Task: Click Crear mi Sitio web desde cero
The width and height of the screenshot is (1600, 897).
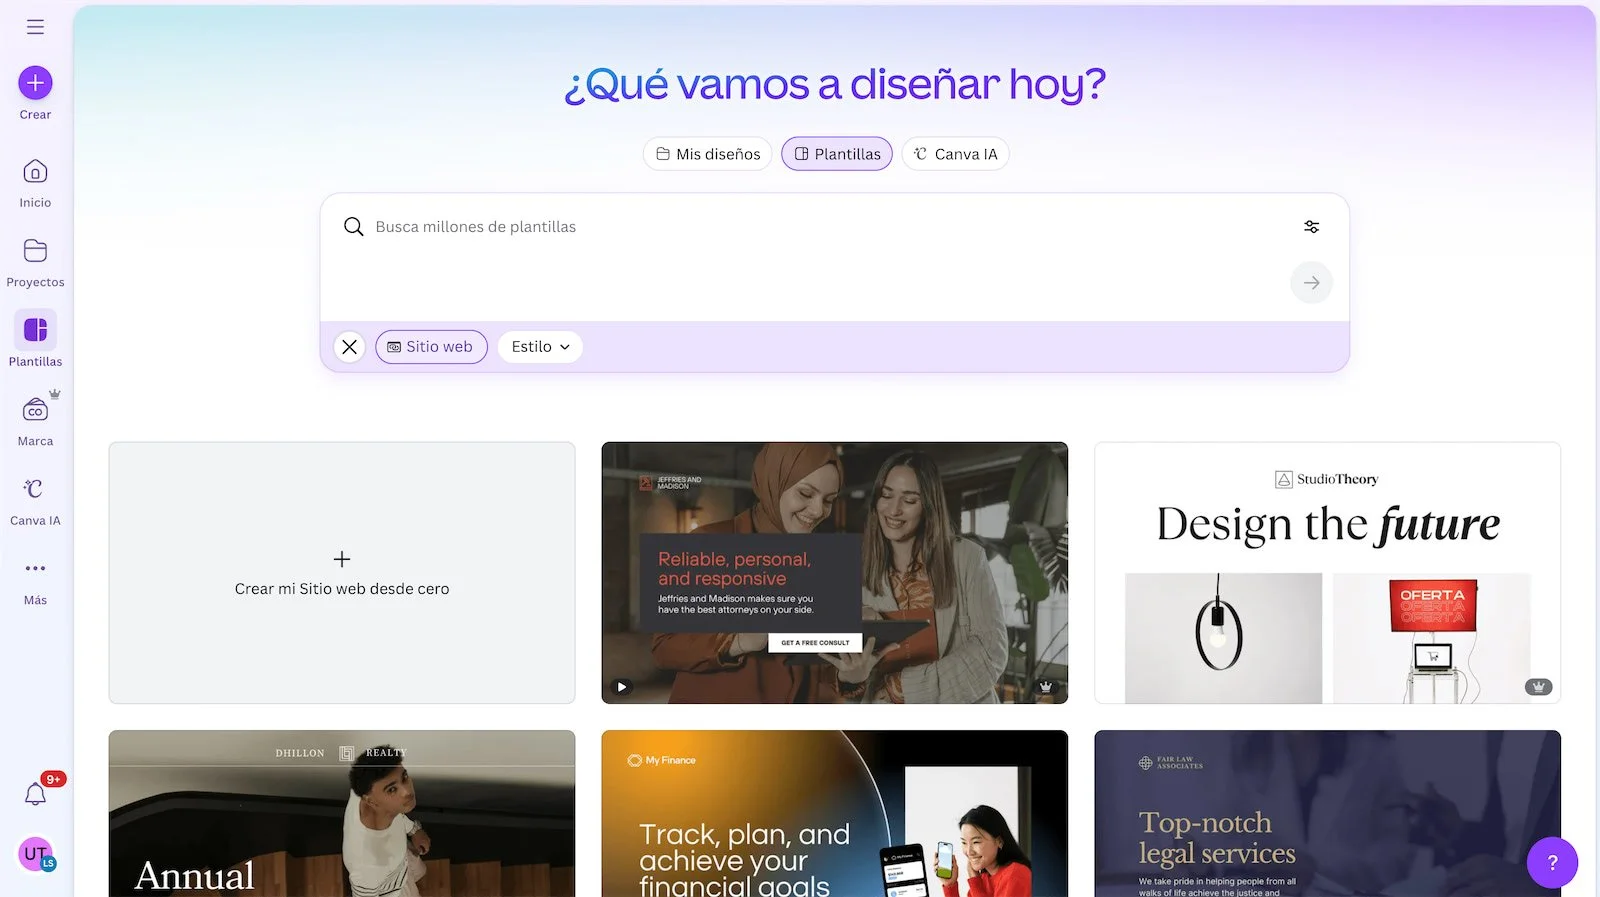Action: coord(342,573)
